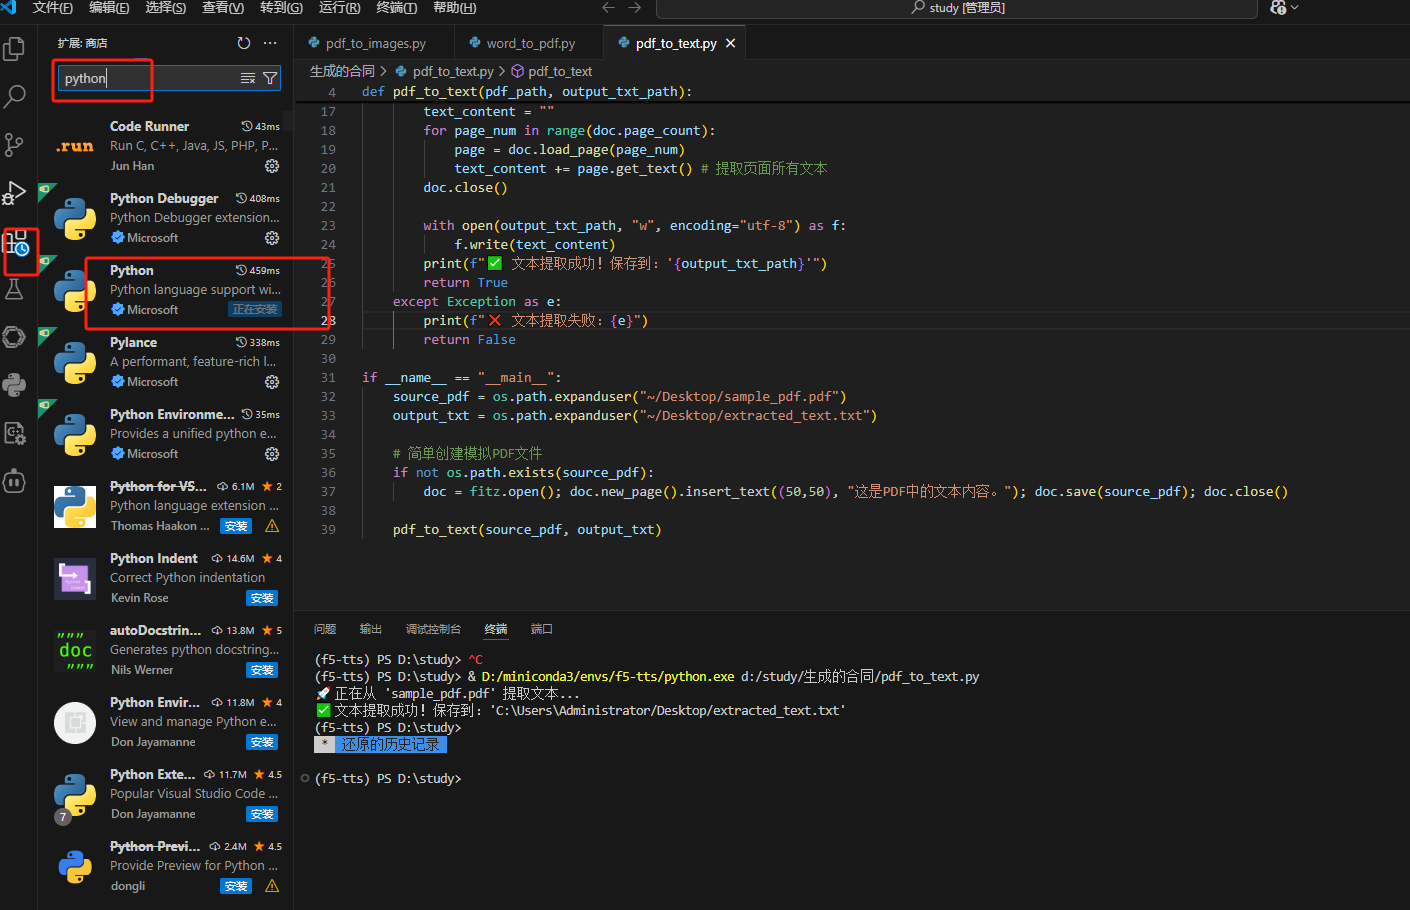This screenshot has height=910, width=1410.
Task: Click the 还原的历史记录 terminal label
Action: 390,745
